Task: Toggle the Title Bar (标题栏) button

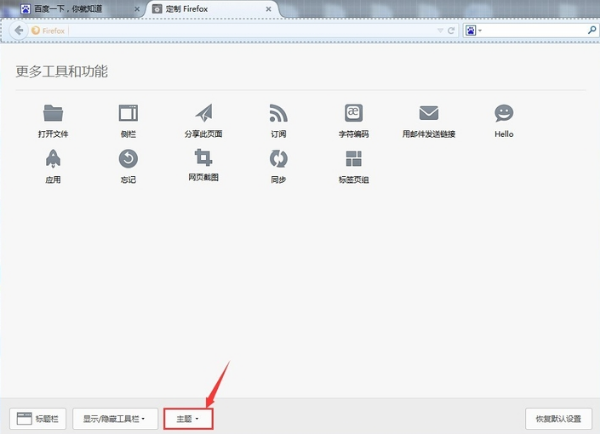Action: pyautogui.click(x=38, y=419)
